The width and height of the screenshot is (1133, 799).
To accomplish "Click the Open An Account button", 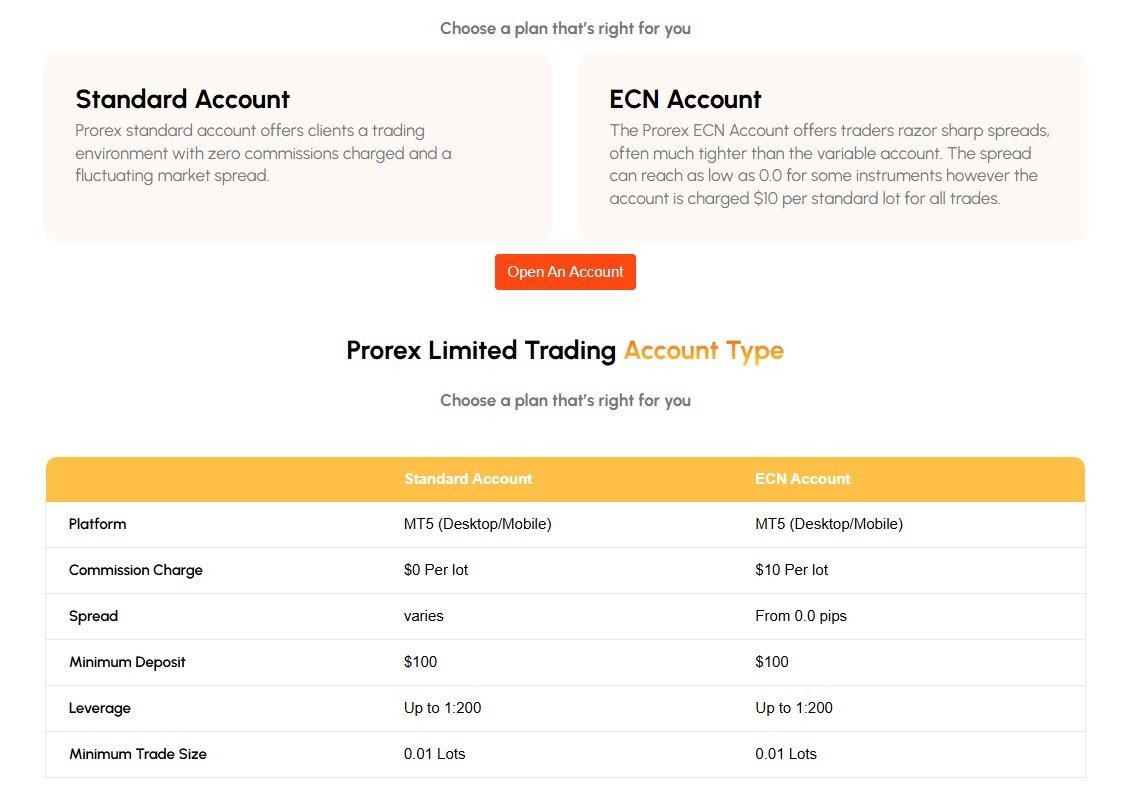I will pos(565,272).
